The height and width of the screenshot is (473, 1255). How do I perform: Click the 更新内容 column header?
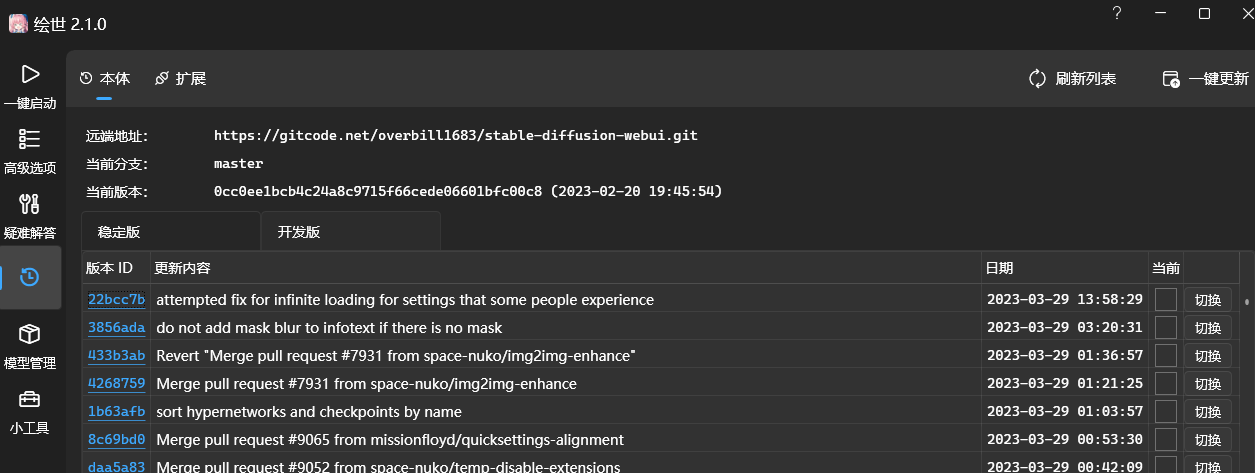click(x=183, y=268)
